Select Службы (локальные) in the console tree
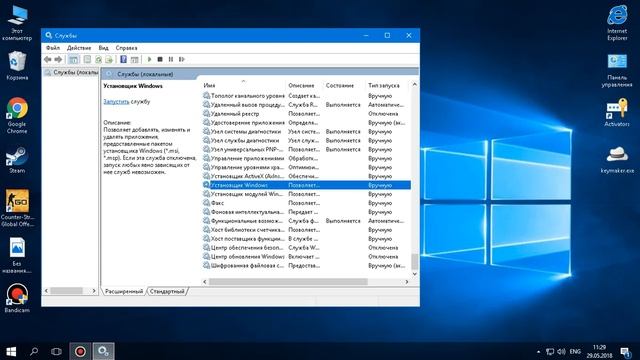 (x=72, y=72)
